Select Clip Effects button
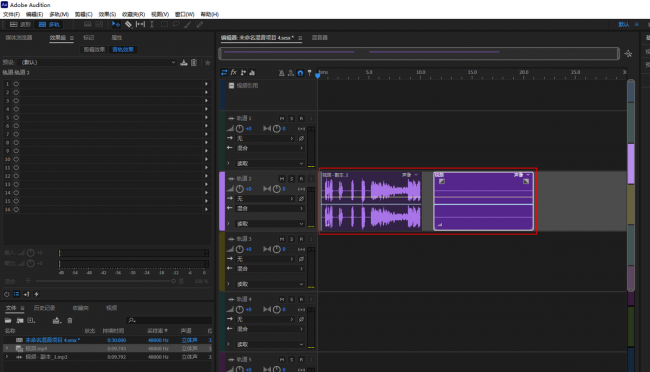This screenshot has height=372, width=650. [x=95, y=50]
